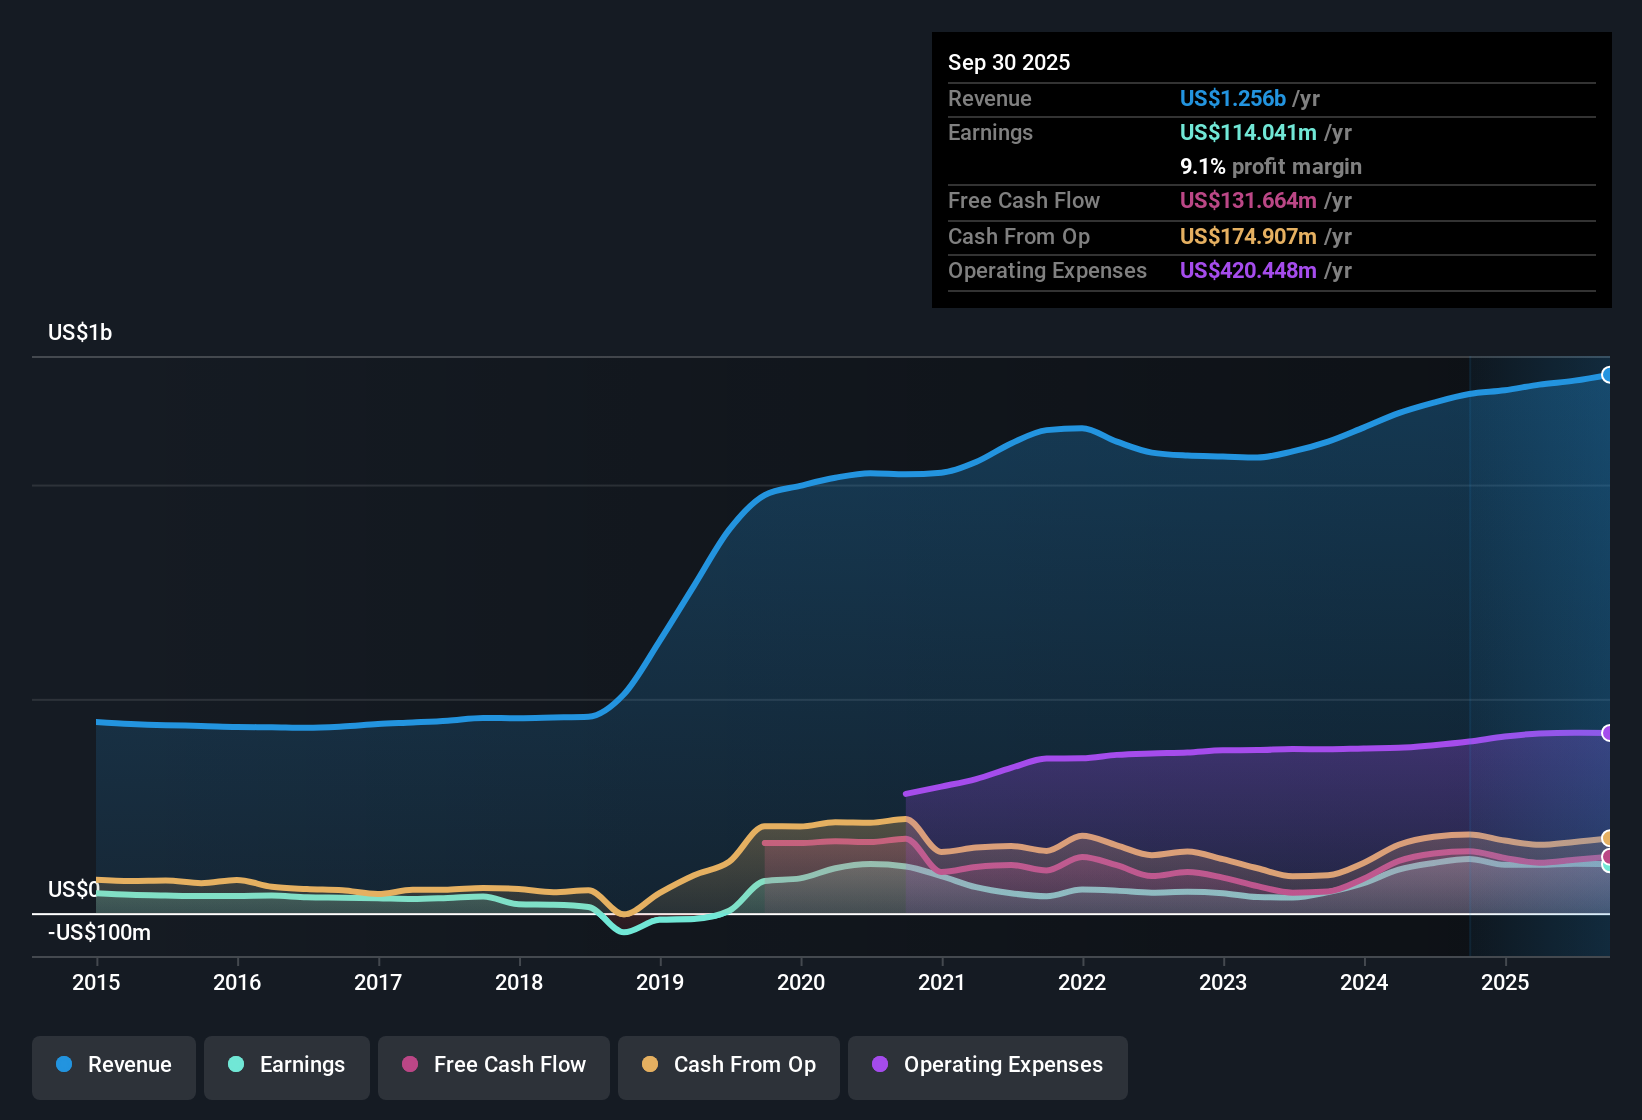Click the Free Cash Flow line endpoint marker
The width and height of the screenshot is (1642, 1120).
pyautogui.click(x=1607, y=857)
